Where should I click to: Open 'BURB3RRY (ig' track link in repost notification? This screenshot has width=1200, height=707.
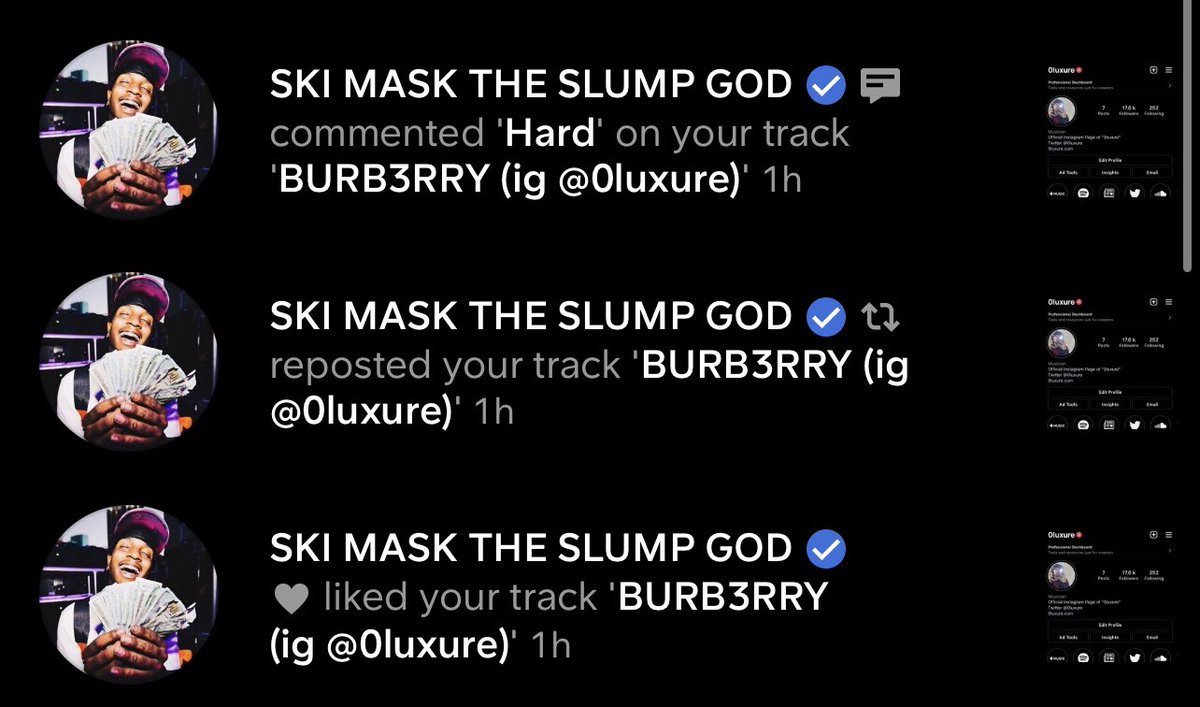[x=770, y=366]
